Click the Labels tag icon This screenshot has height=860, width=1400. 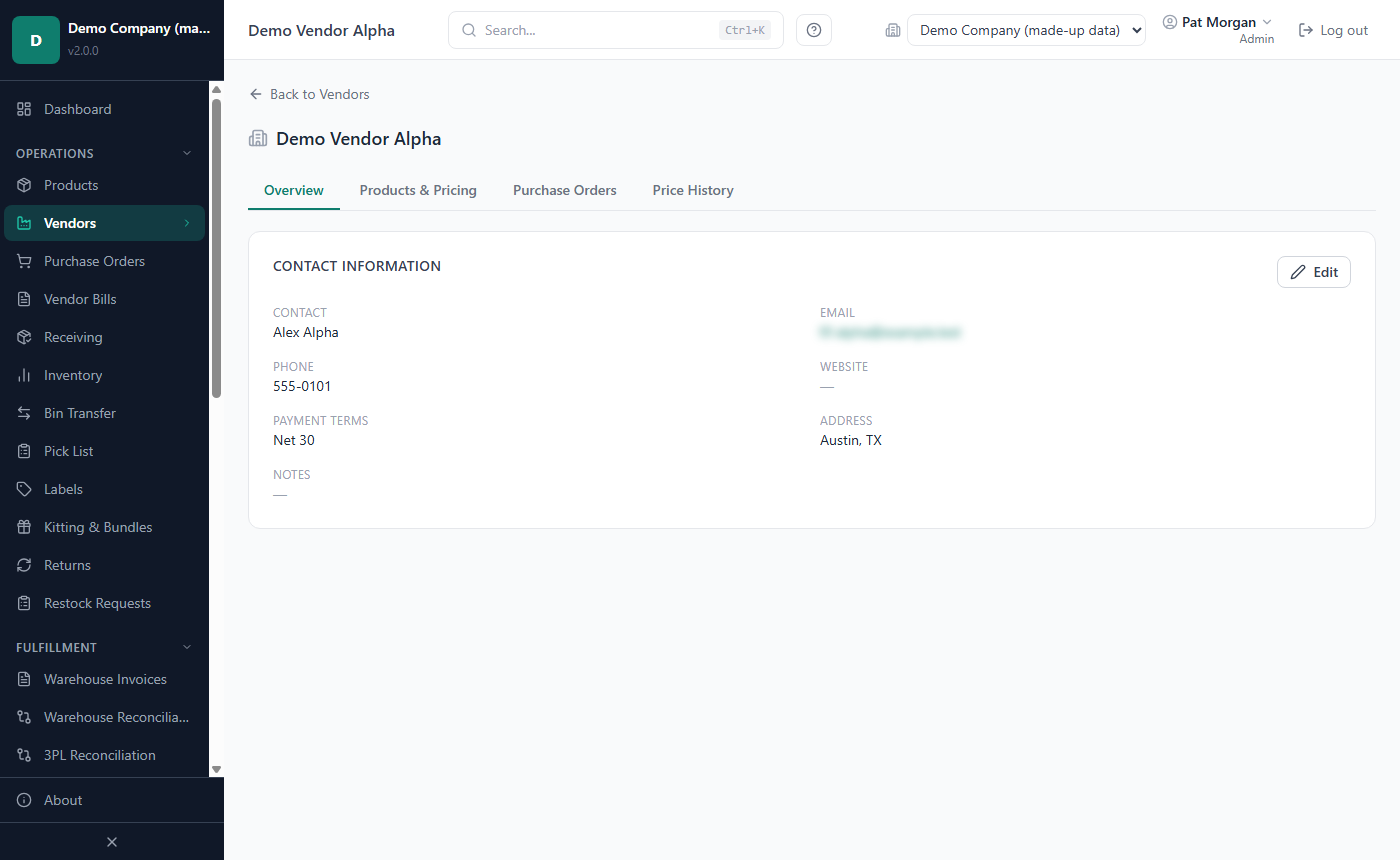(x=24, y=489)
